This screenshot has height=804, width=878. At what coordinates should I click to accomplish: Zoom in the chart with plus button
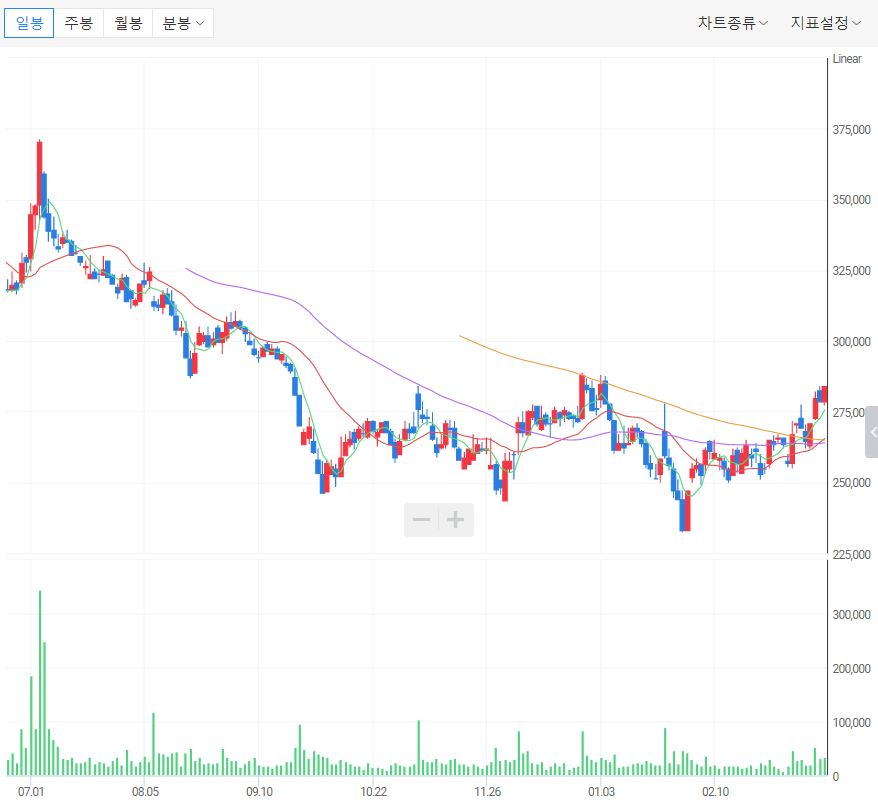(x=456, y=520)
